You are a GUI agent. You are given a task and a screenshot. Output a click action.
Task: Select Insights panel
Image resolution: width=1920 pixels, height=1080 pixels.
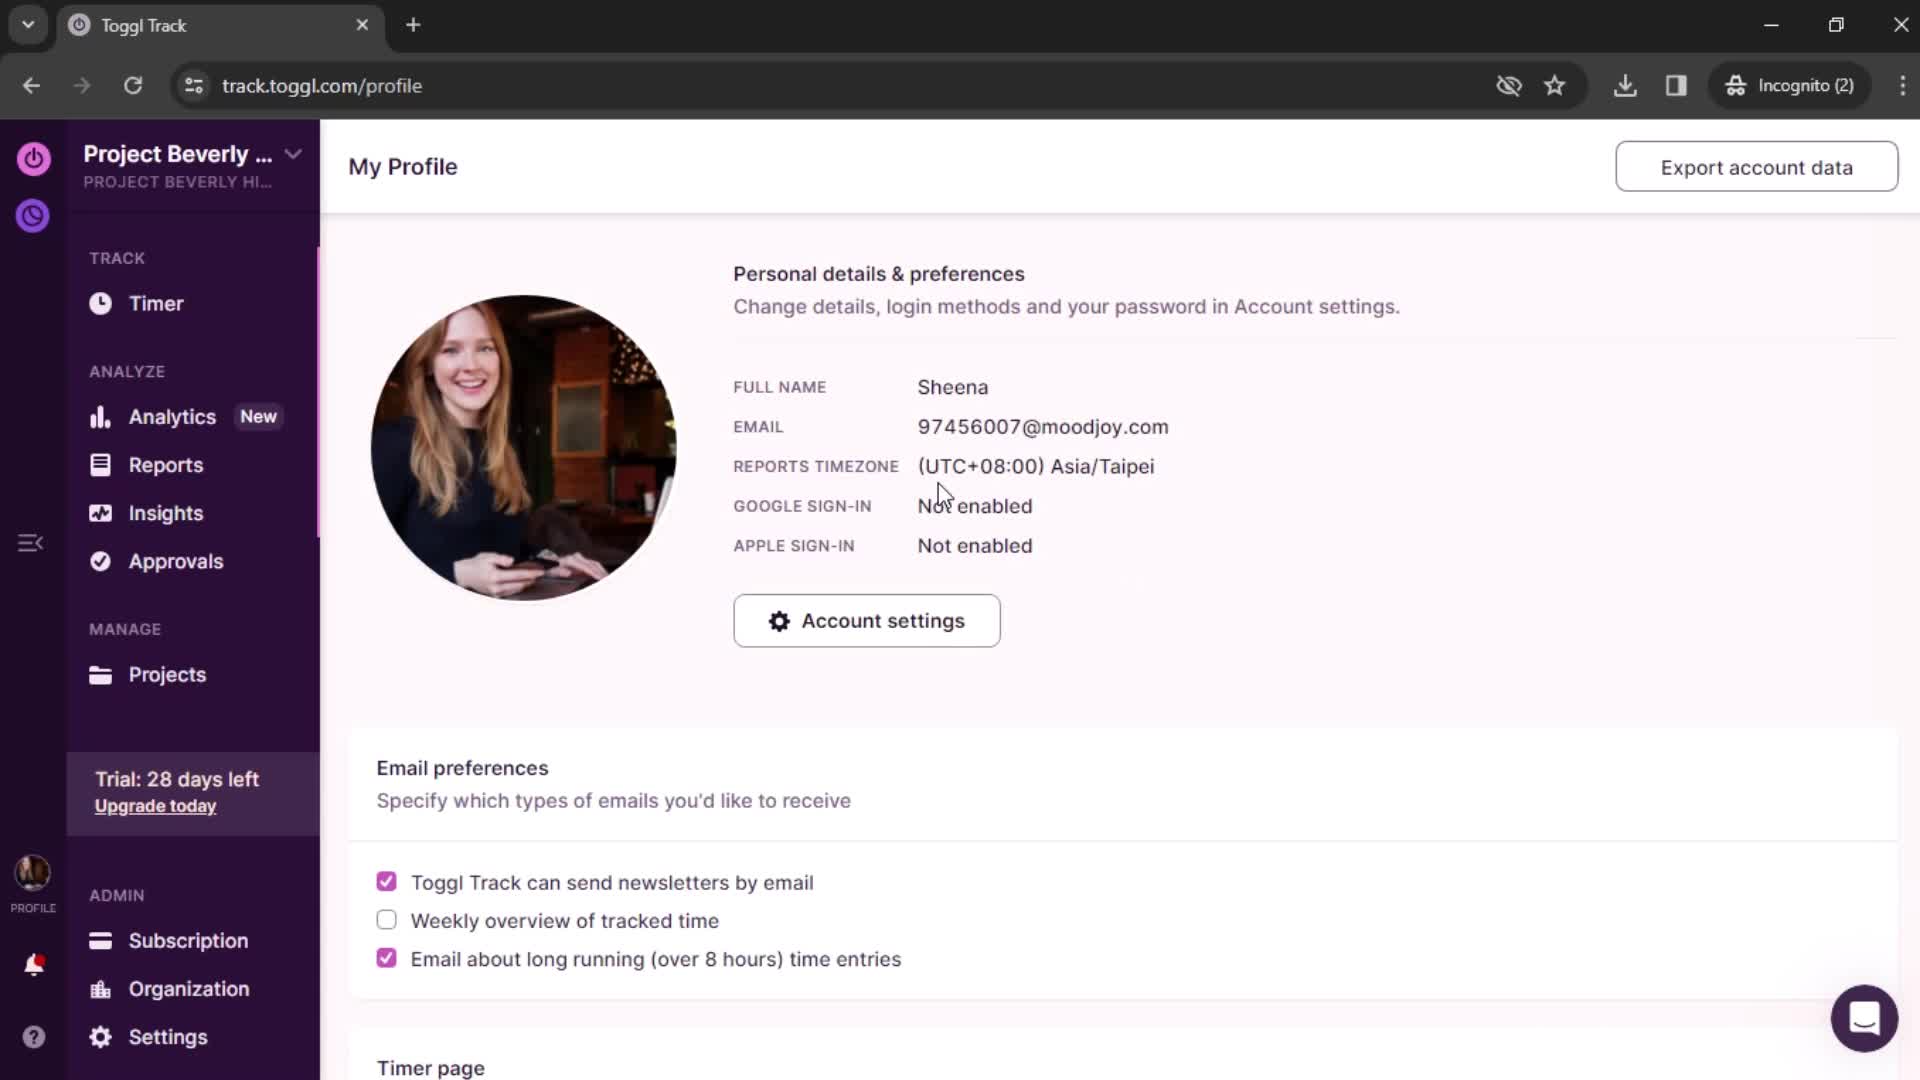click(165, 512)
